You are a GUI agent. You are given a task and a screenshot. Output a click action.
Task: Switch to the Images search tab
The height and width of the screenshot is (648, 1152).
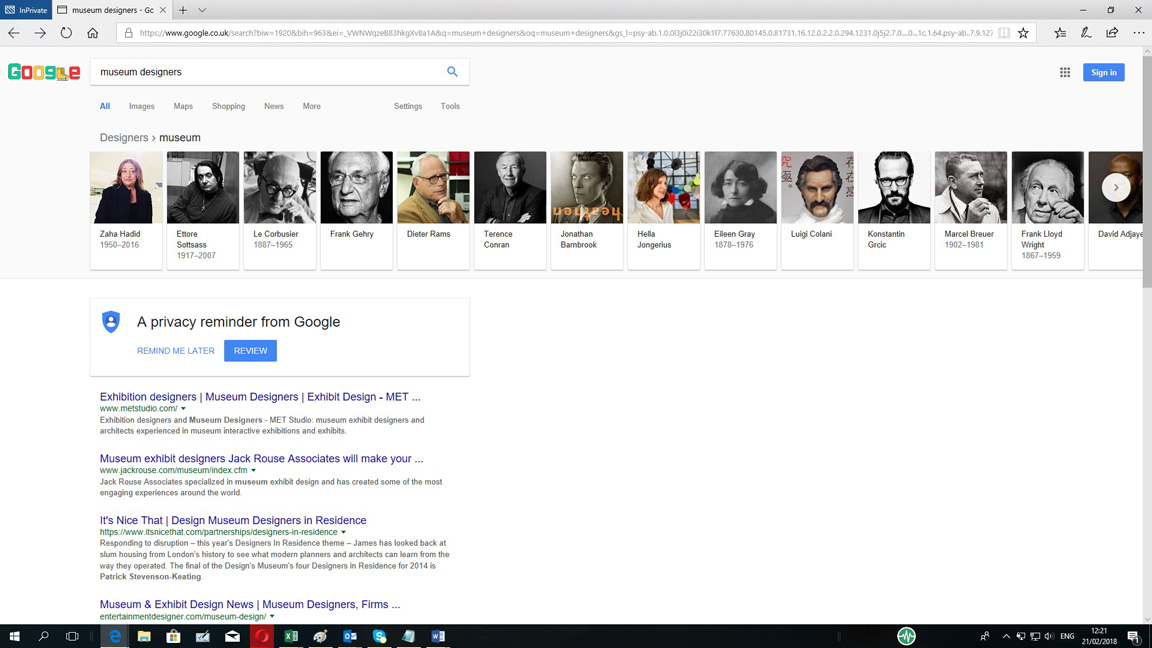point(141,106)
